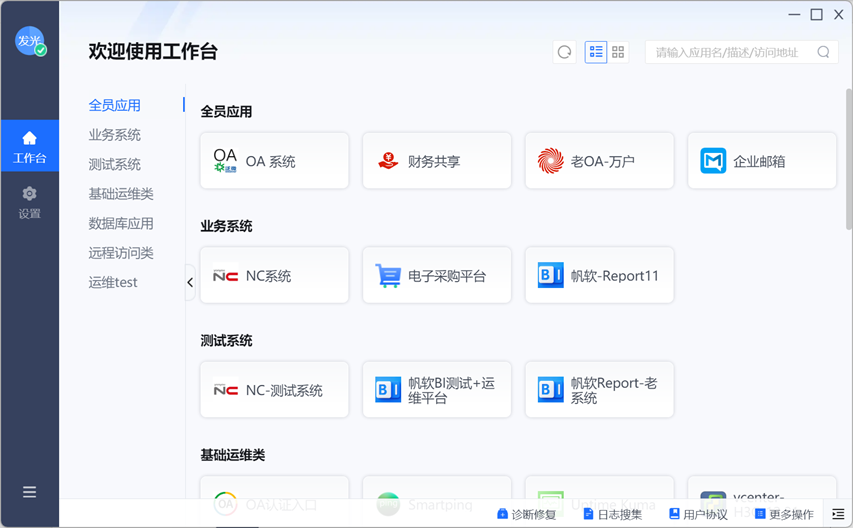
Task: Open 更多操作 menu
Action: click(784, 514)
